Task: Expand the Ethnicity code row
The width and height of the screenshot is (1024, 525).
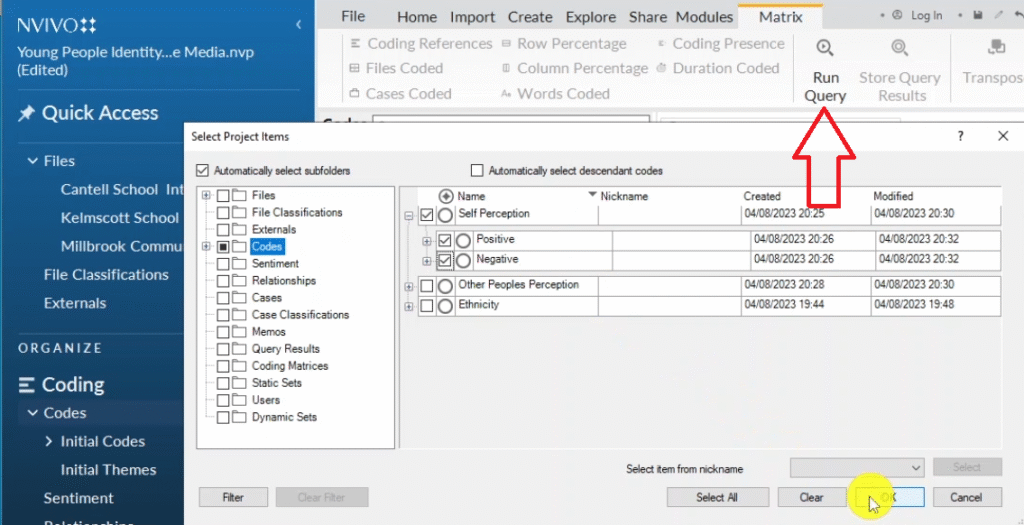Action: click(x=409, y=306)
